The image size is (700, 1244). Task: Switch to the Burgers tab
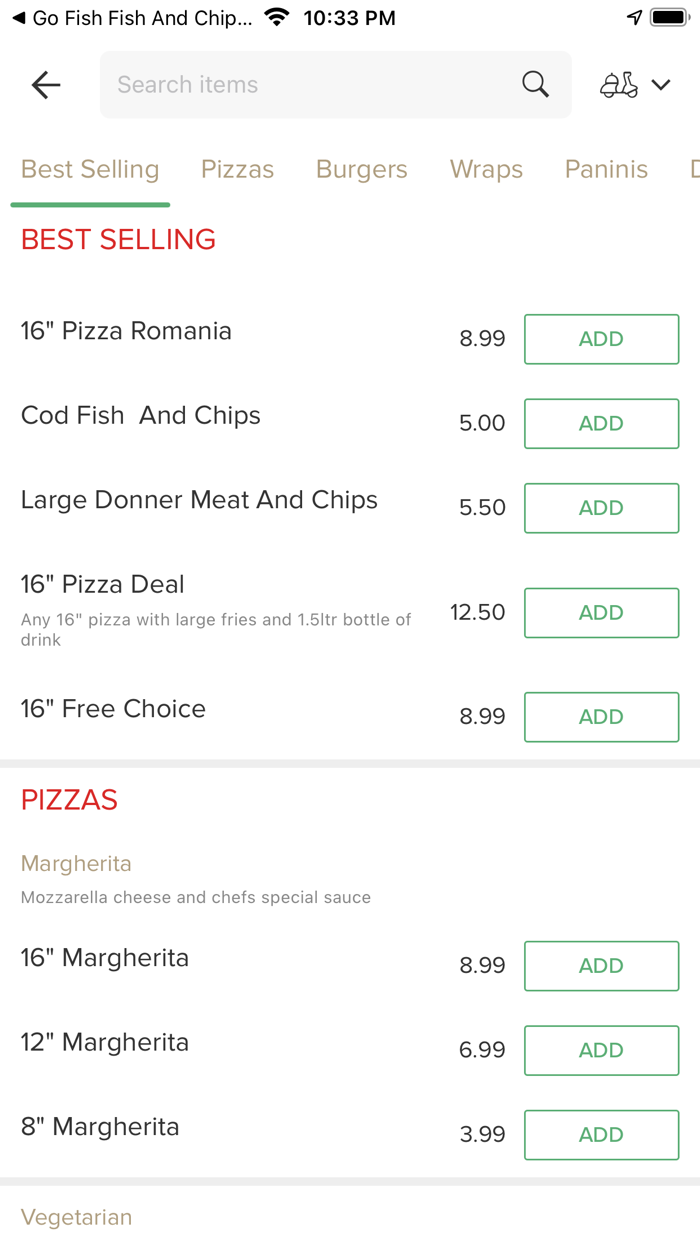point(362,169)
